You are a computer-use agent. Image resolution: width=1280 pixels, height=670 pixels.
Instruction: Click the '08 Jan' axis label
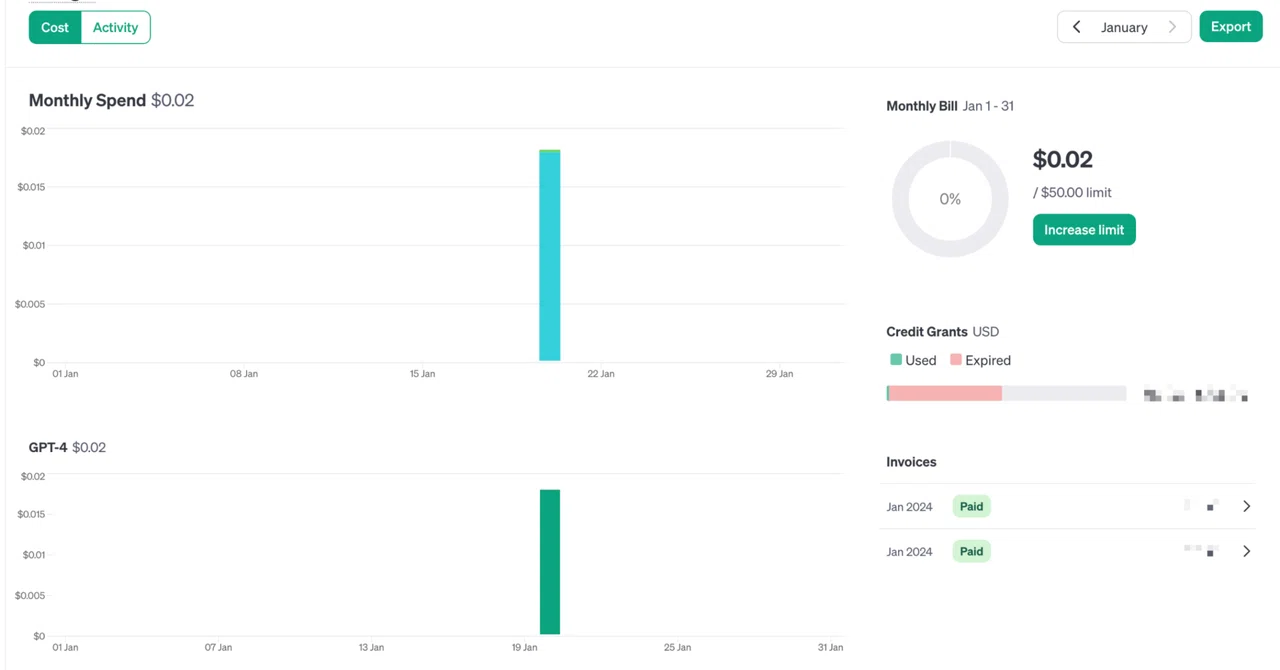(x=244, y=374)
